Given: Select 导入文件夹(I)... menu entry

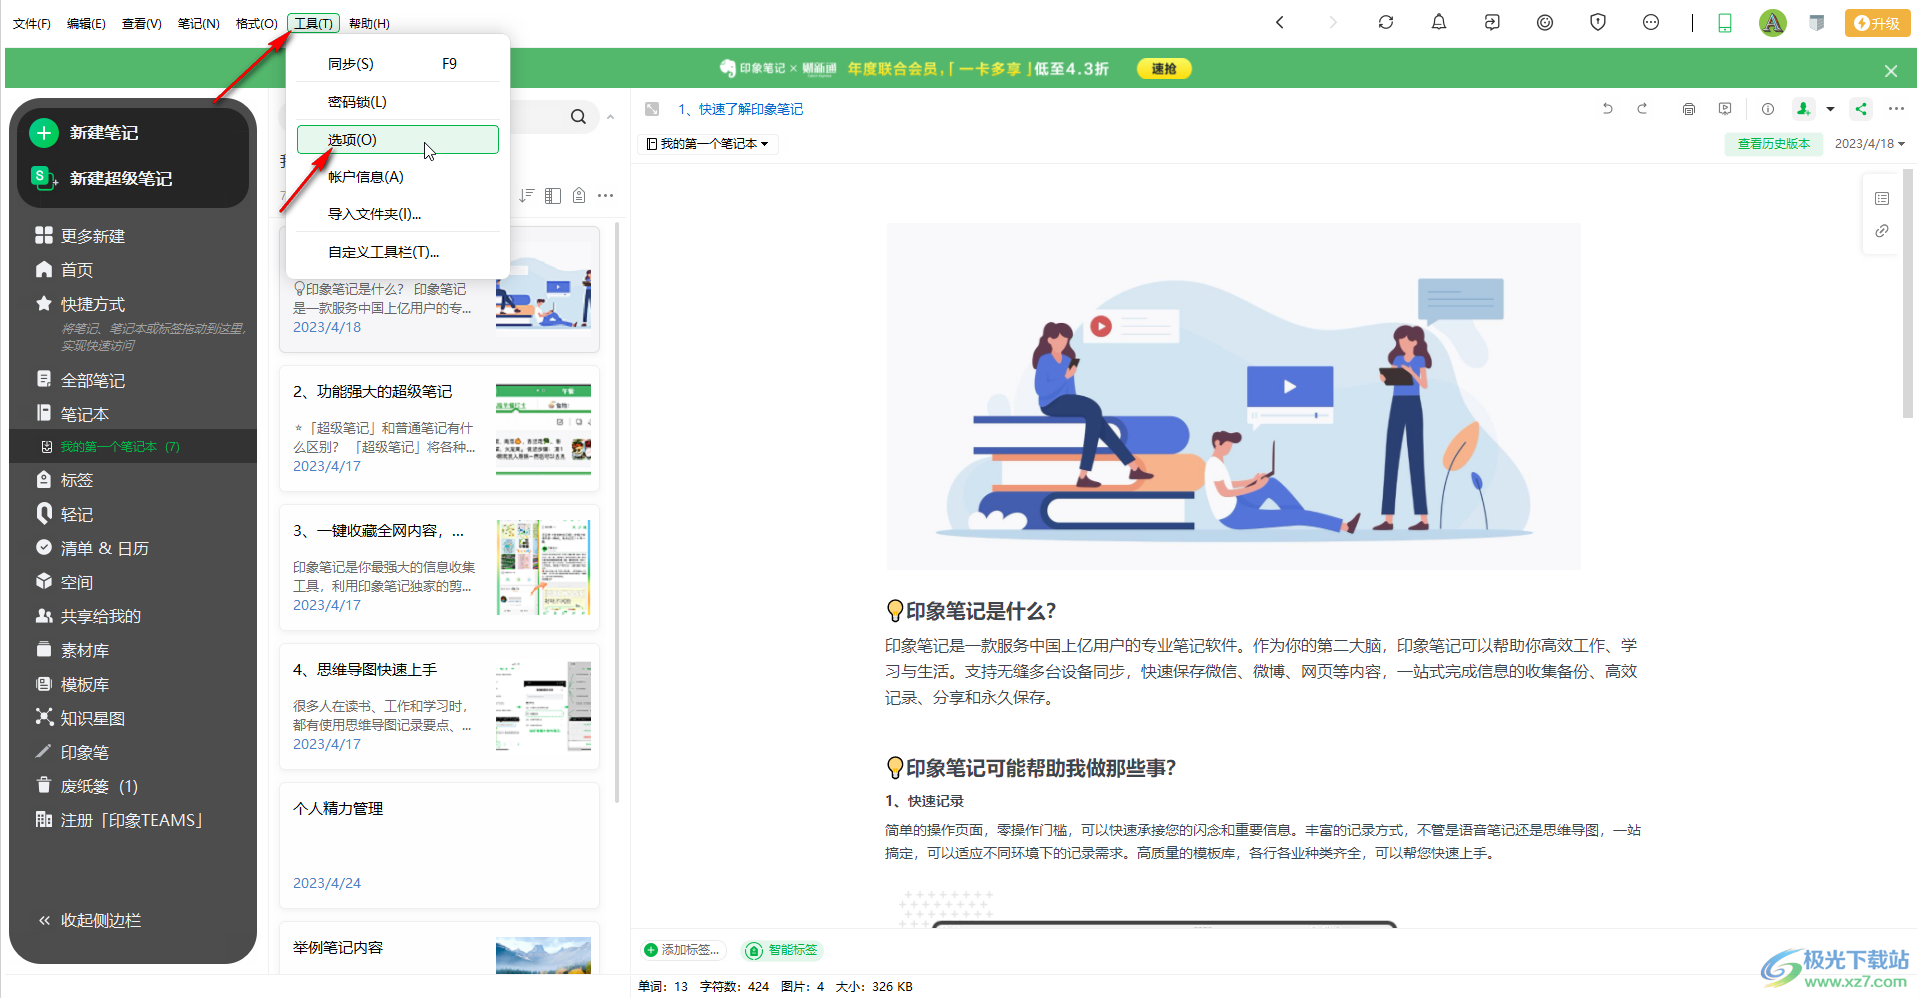Looking at the screenshot, I should pyautogui.click(x=398, y=214).
